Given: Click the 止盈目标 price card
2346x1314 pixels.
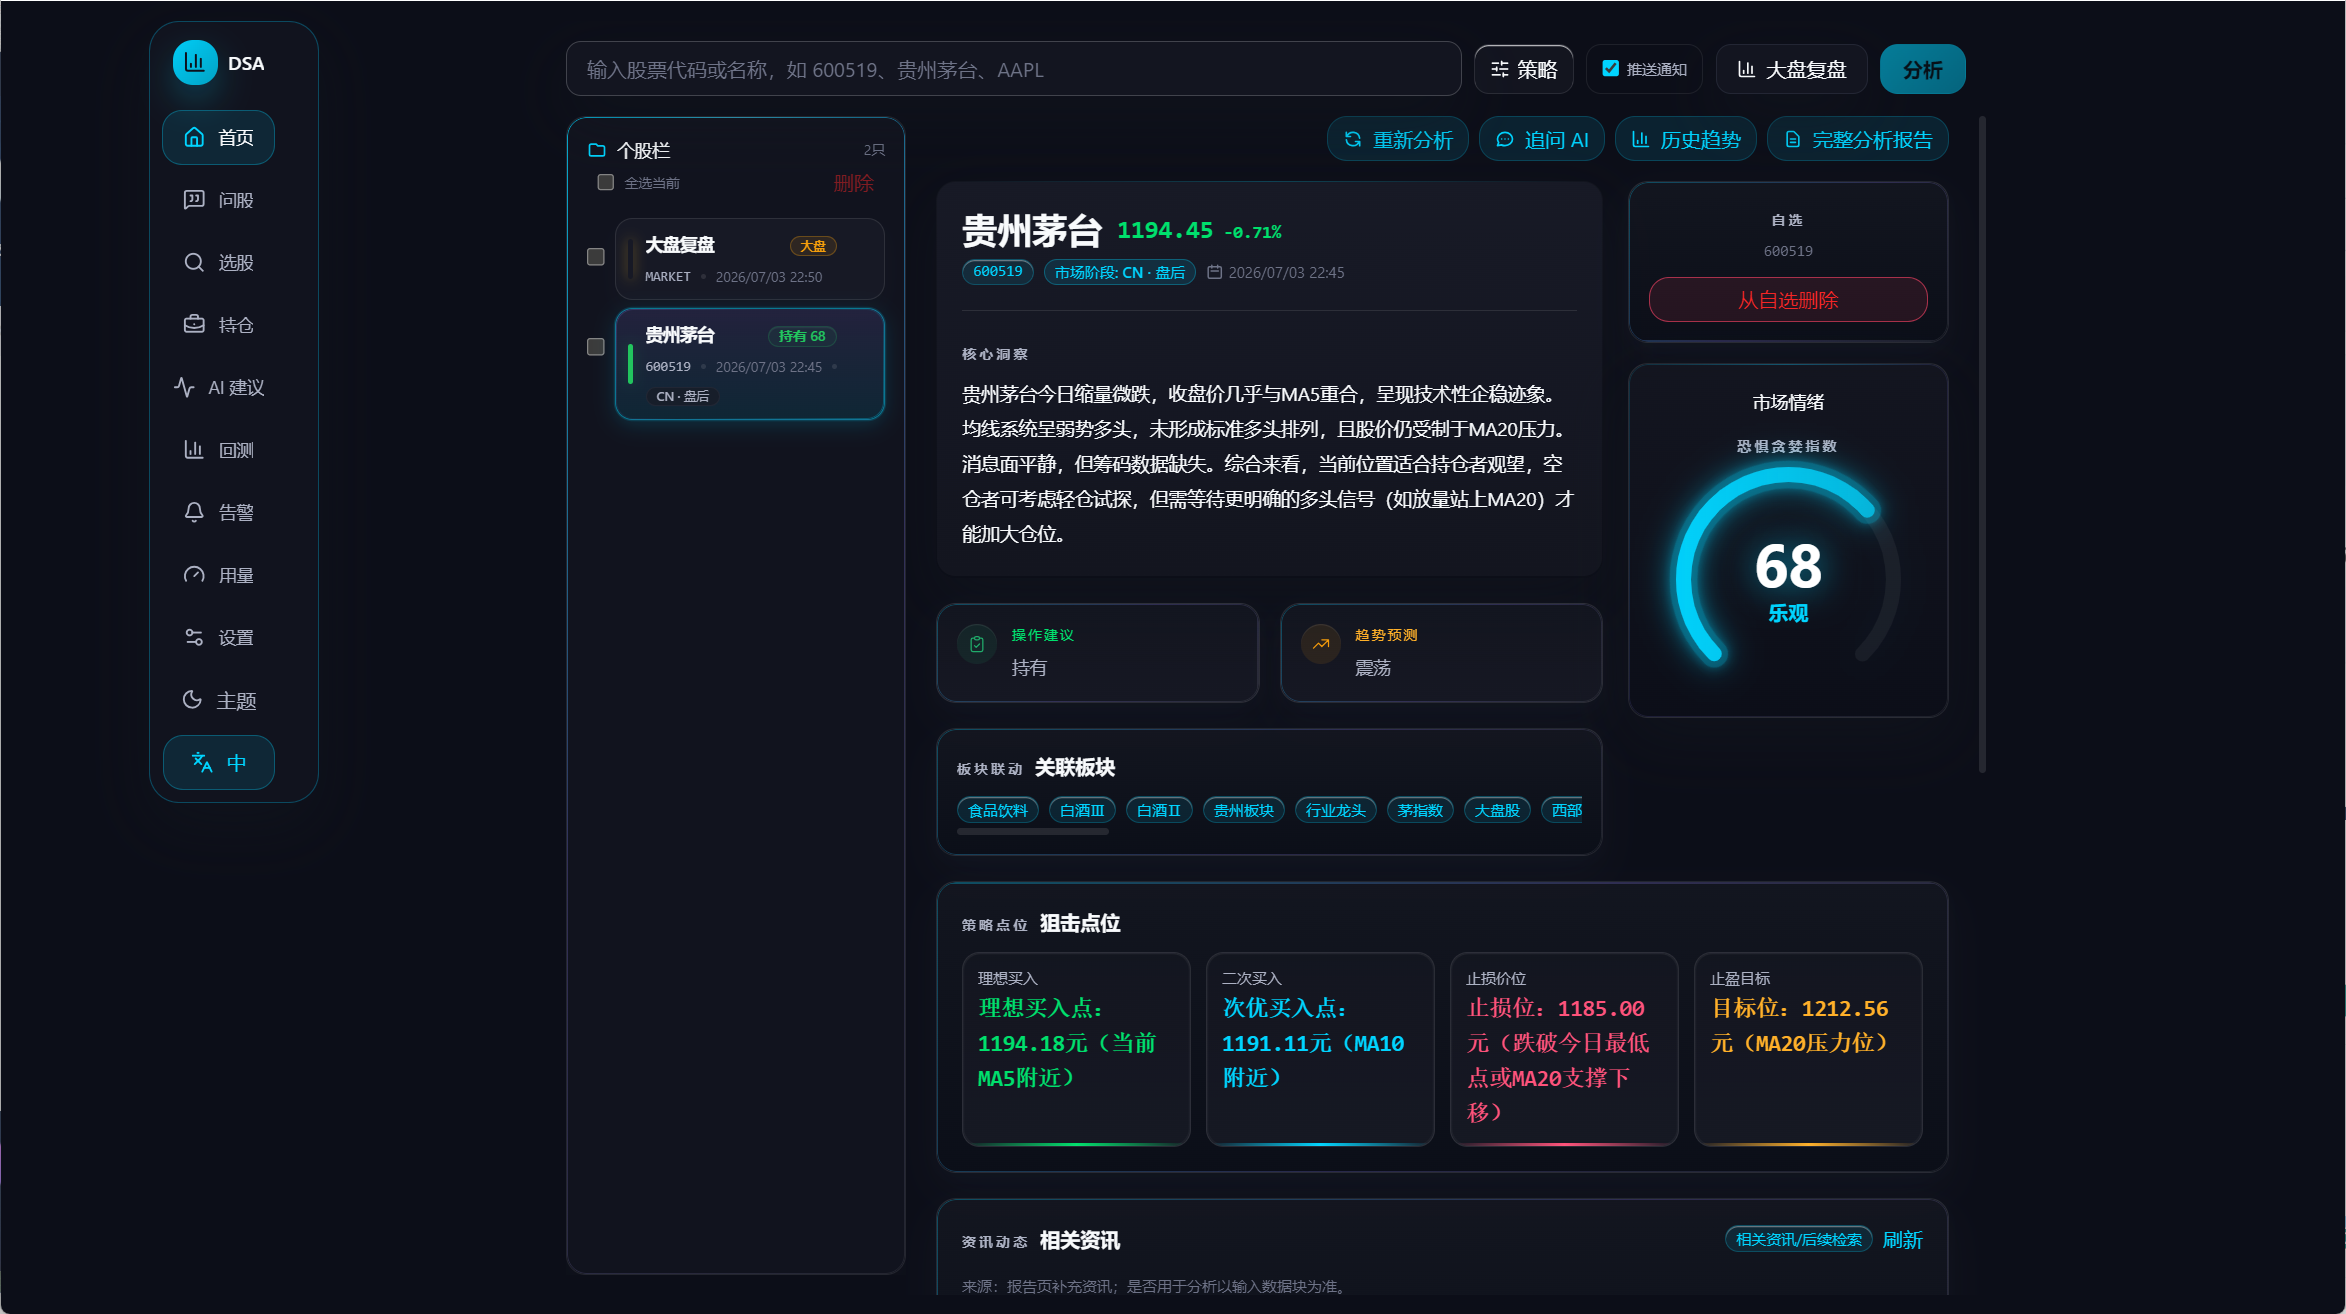Looking at the screenshot, I should 1808,1049.
